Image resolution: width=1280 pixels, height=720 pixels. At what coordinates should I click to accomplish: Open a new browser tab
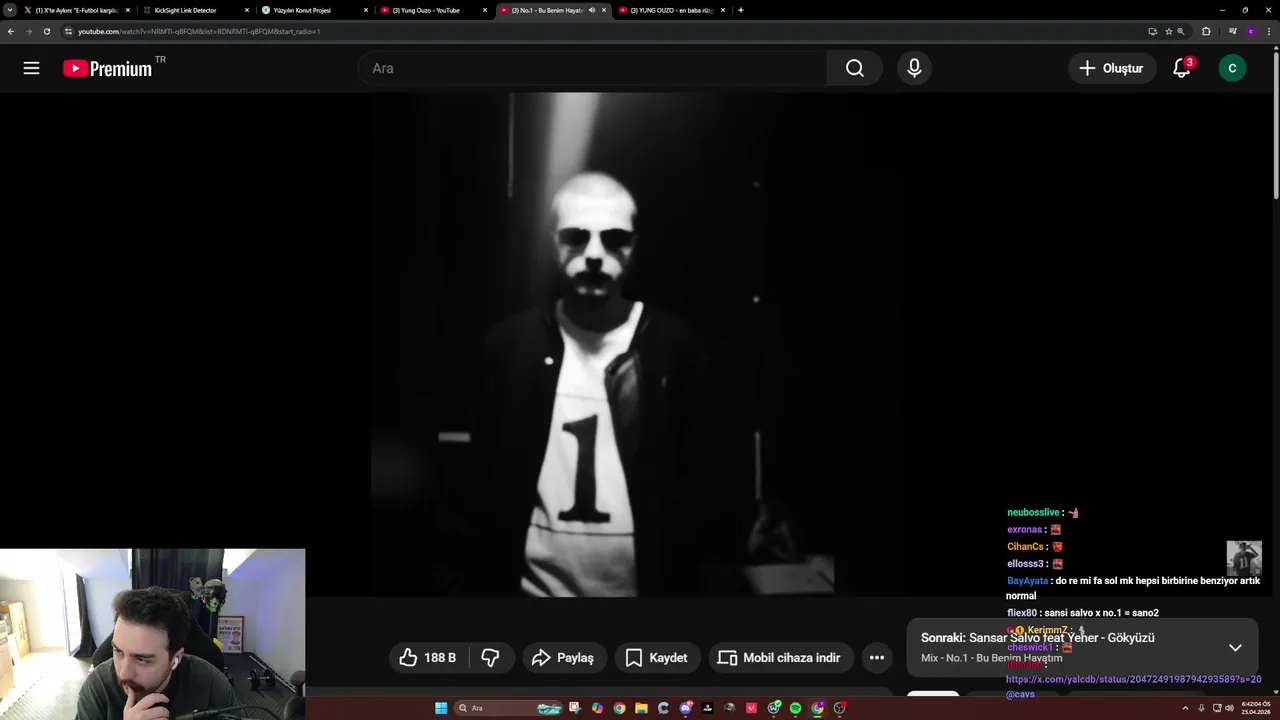click(741, 10)
